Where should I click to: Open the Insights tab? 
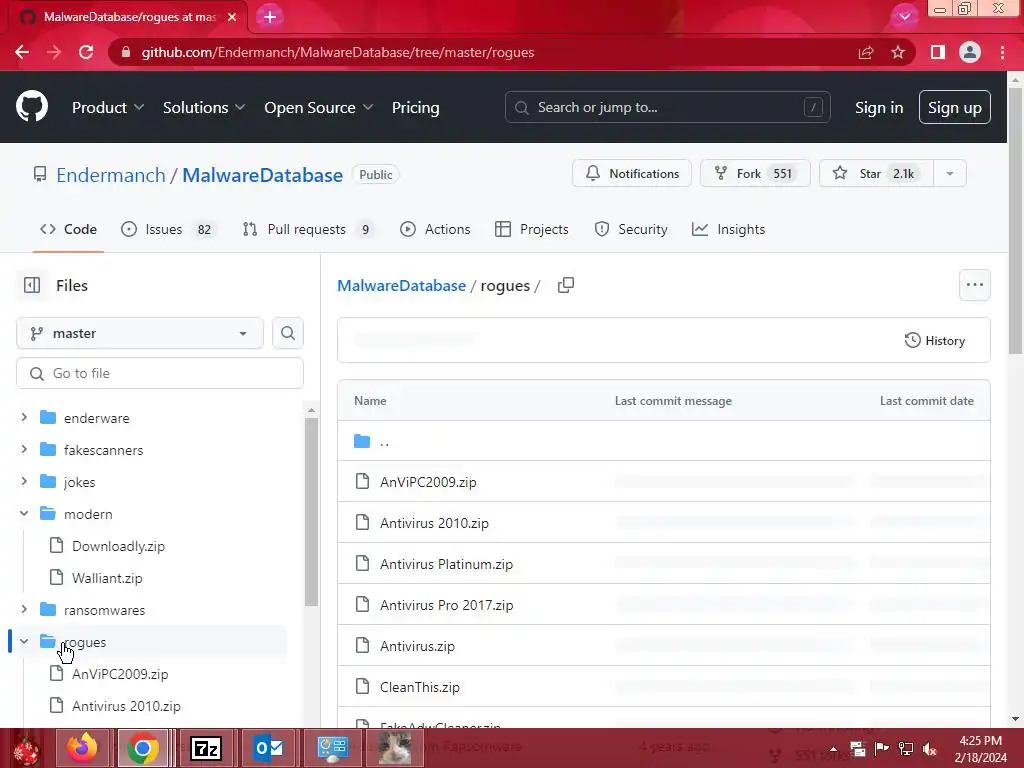click(728, 229)
